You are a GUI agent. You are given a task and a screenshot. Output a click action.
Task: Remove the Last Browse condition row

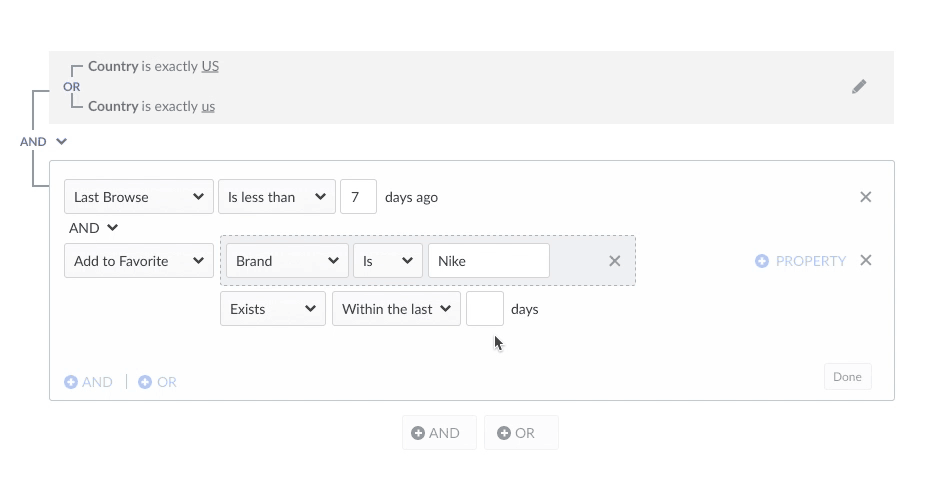866,197
